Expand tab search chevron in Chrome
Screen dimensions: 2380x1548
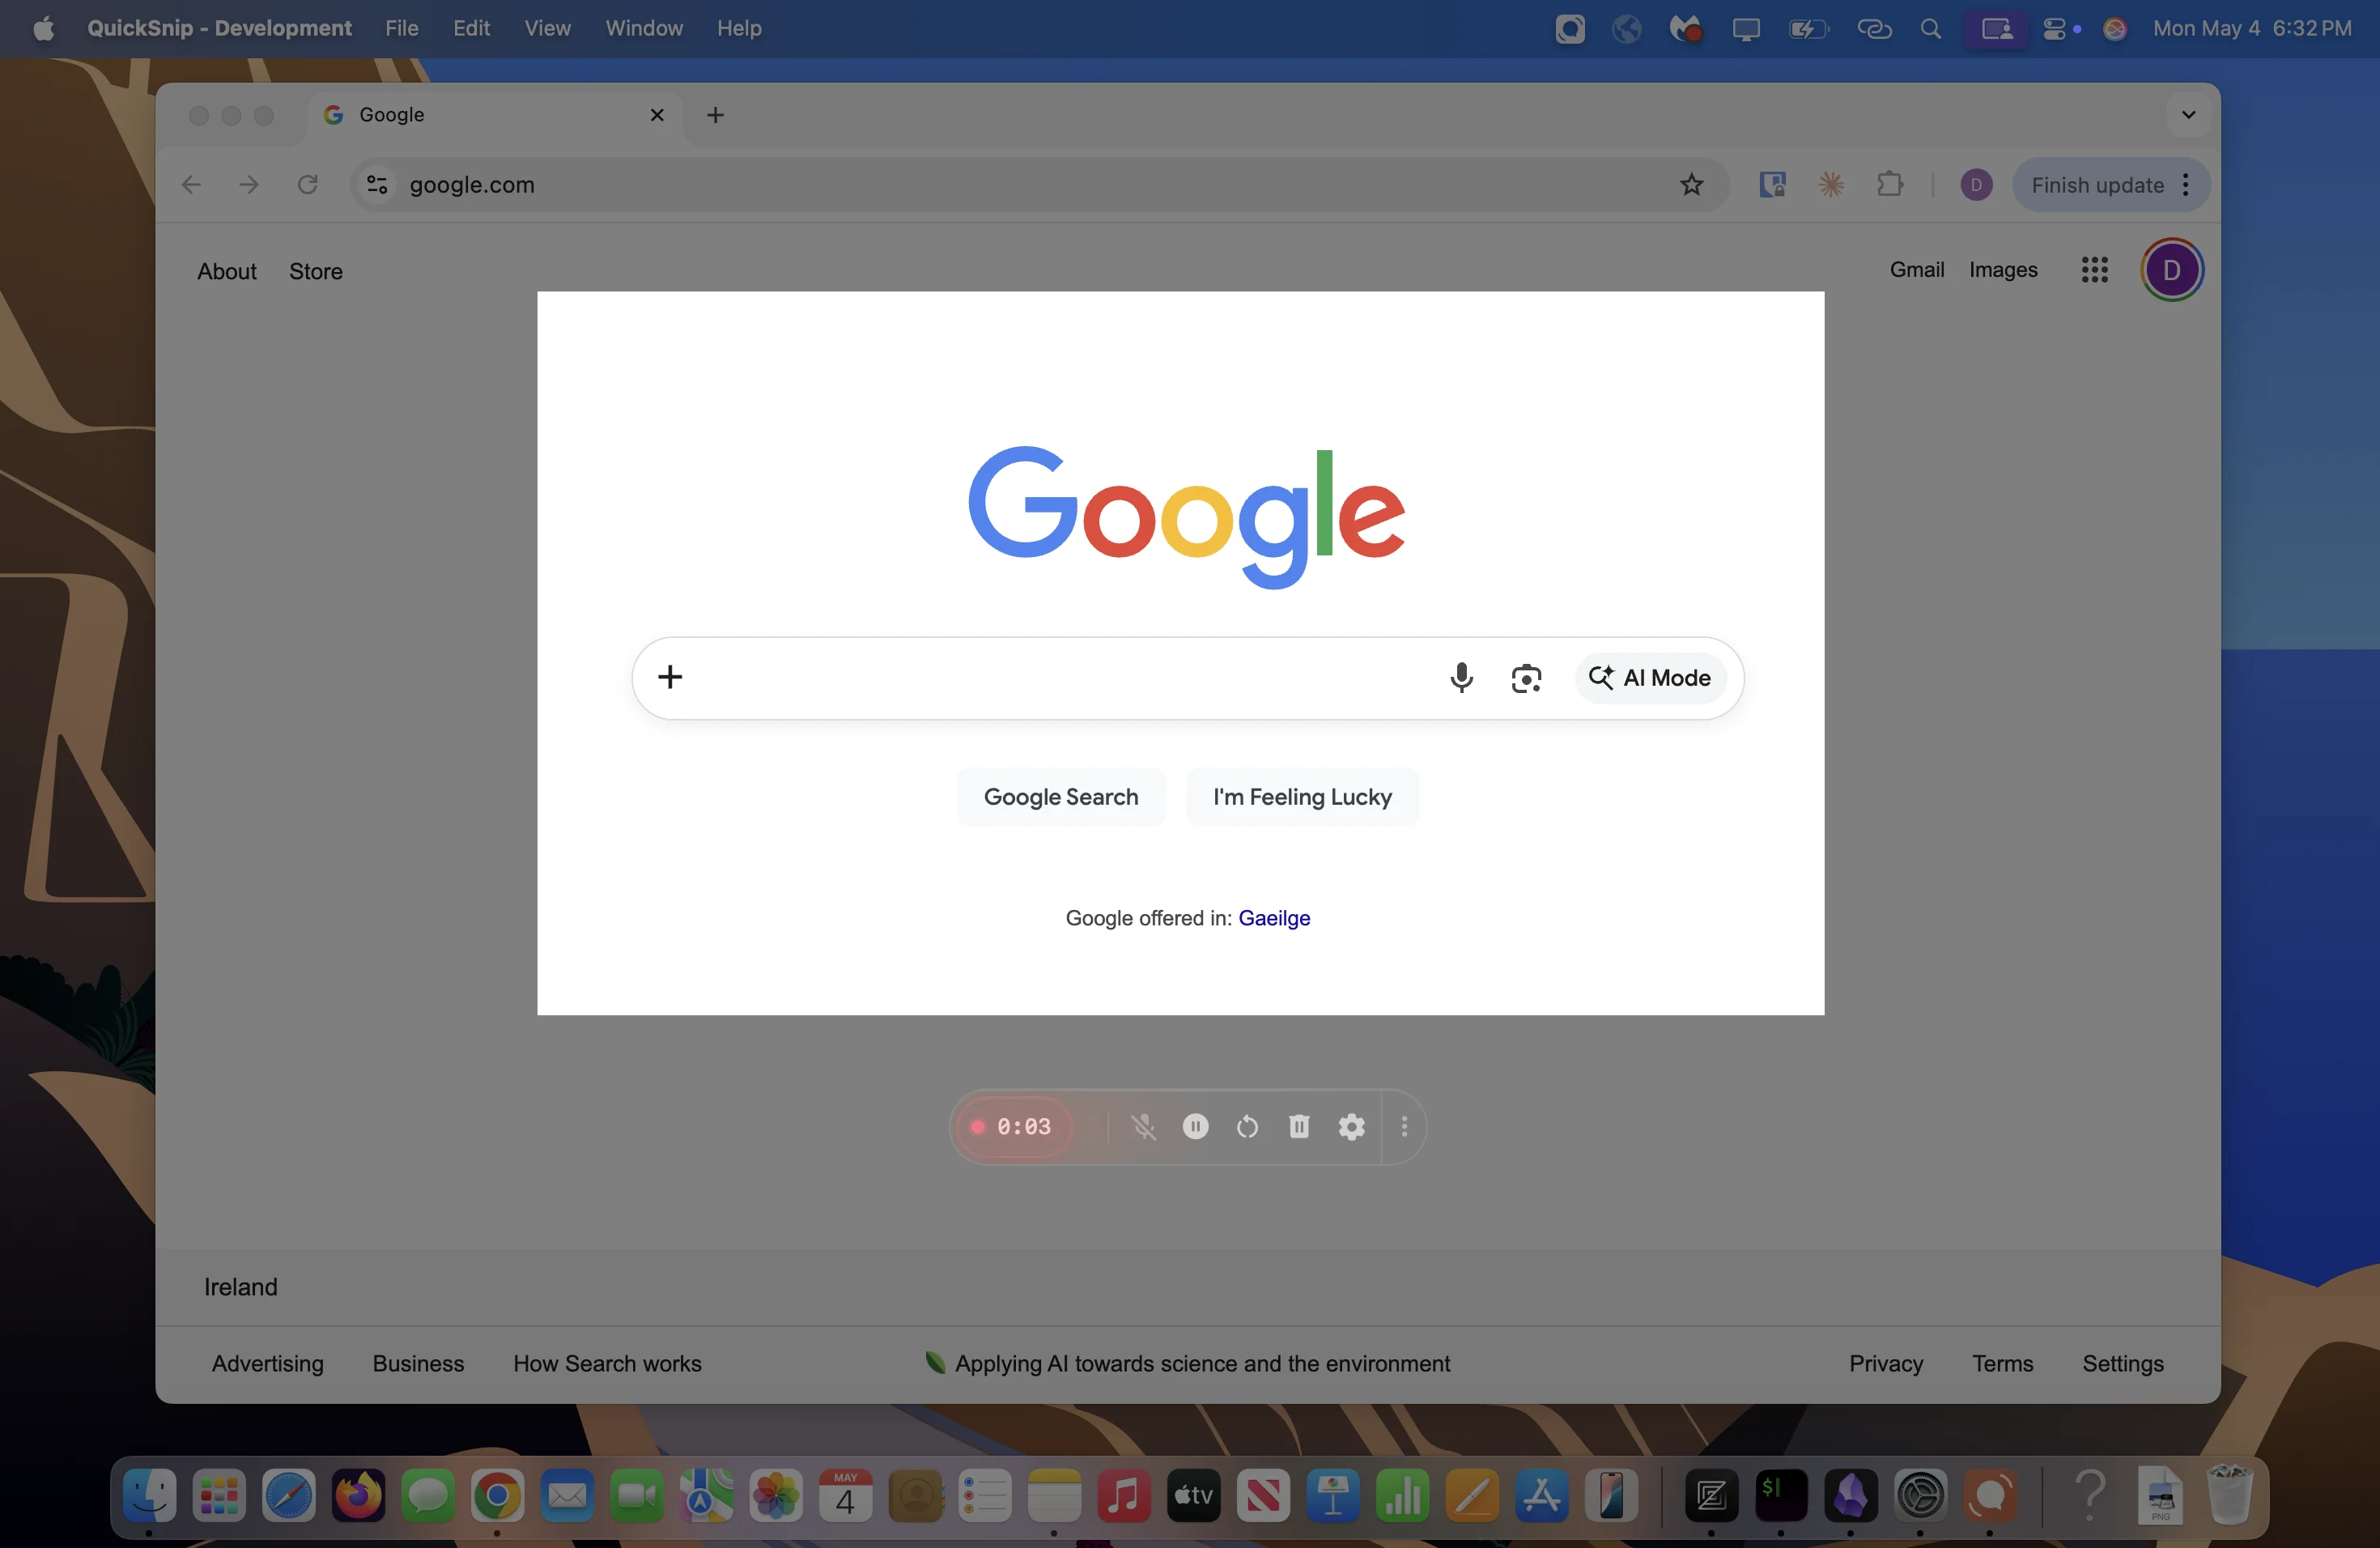coord(2188,115)
